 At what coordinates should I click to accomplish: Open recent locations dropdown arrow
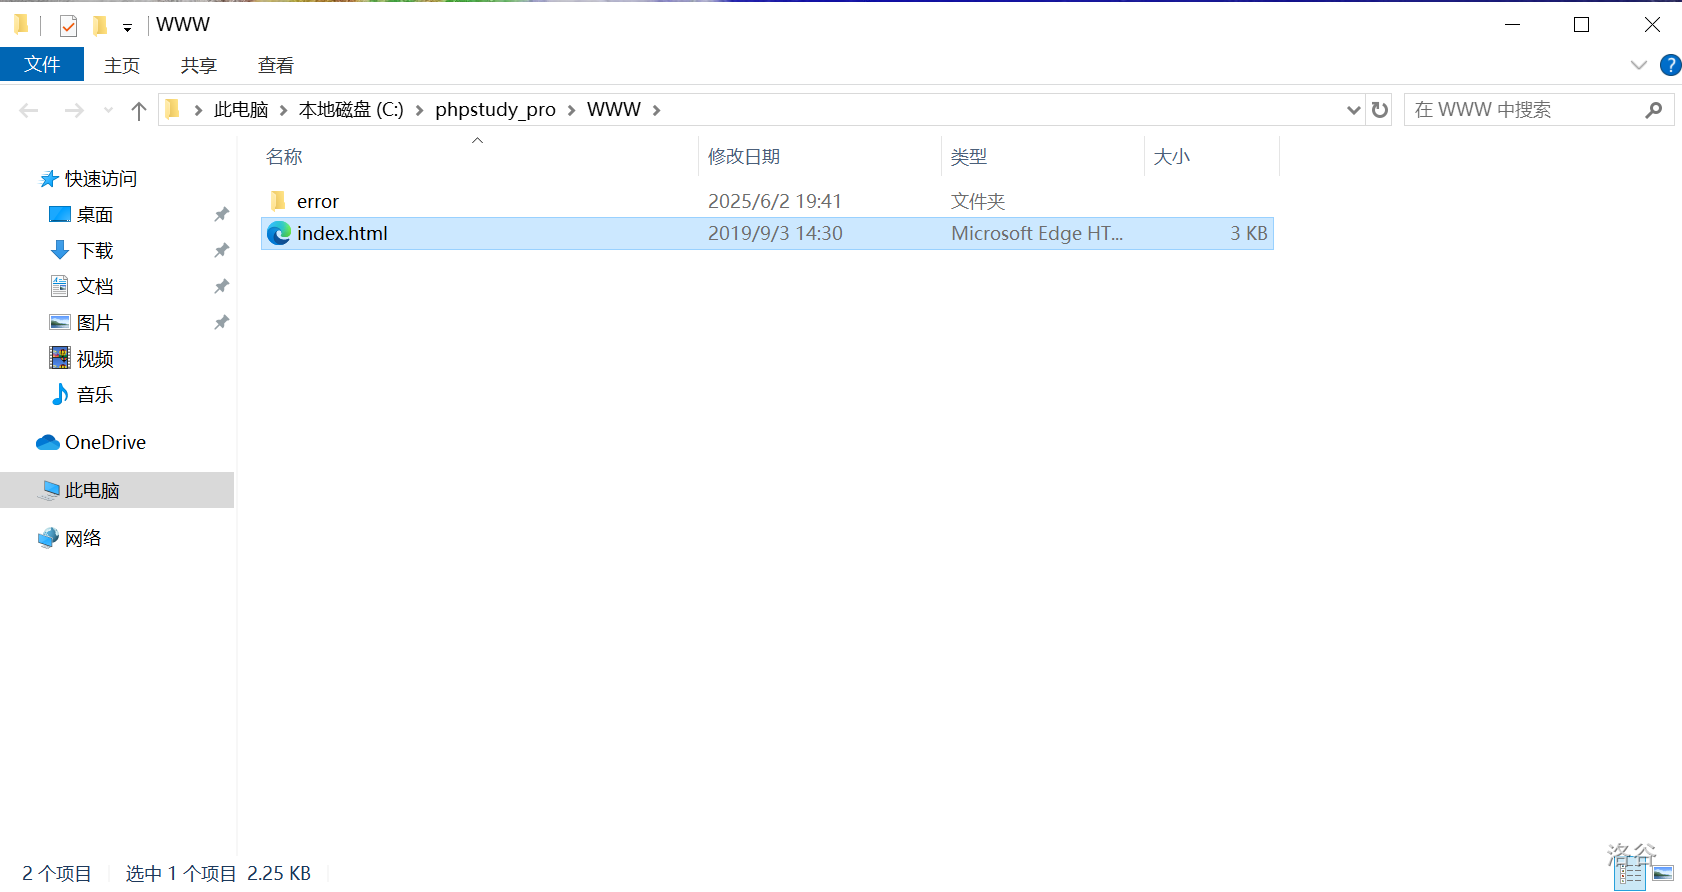pos(108,110)
